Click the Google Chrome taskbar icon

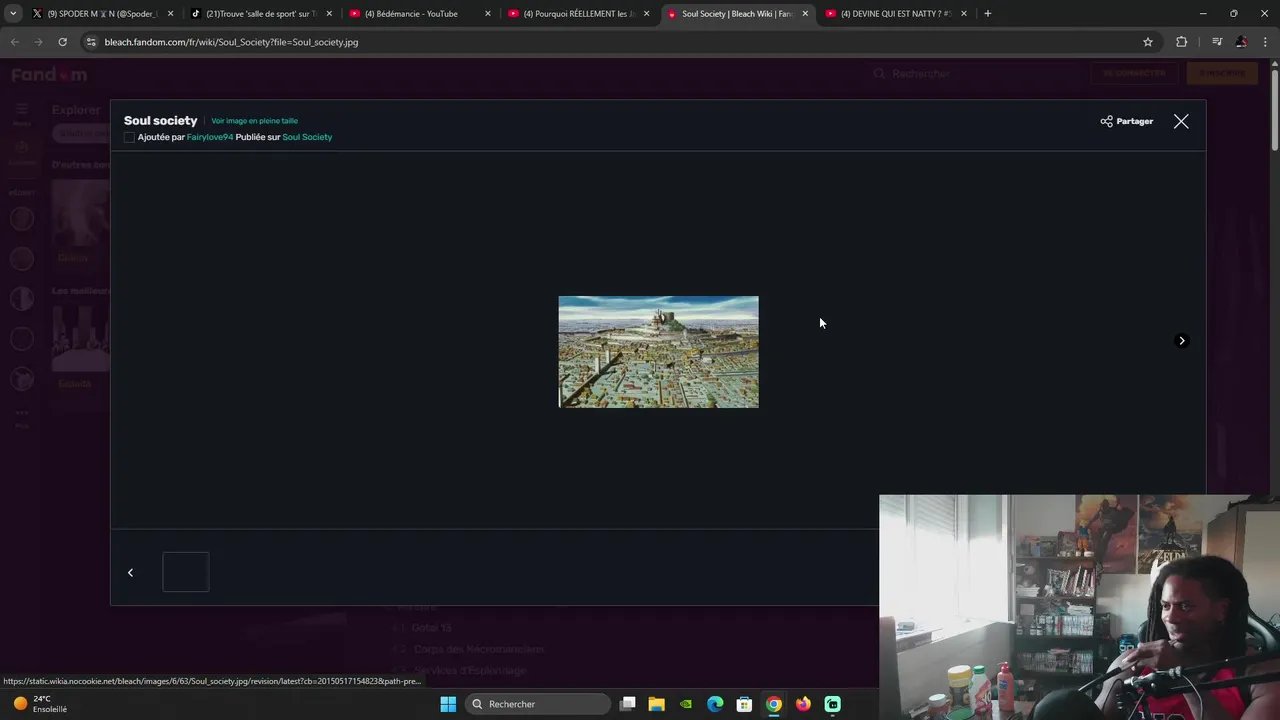pos(774,704)
